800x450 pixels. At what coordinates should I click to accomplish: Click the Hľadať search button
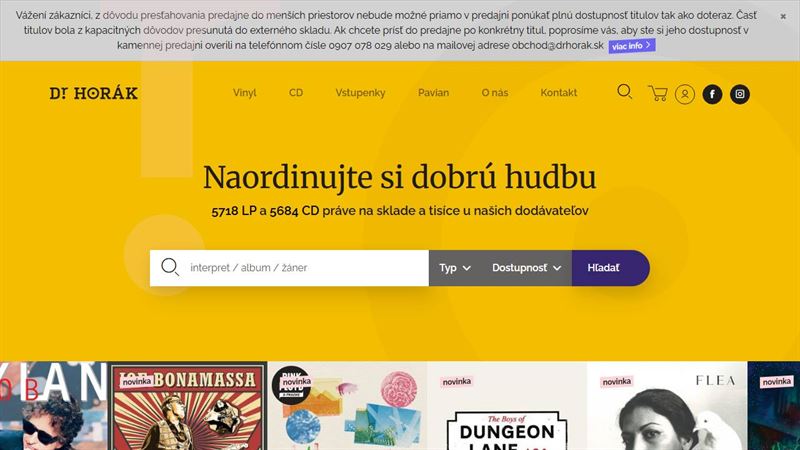611,268
